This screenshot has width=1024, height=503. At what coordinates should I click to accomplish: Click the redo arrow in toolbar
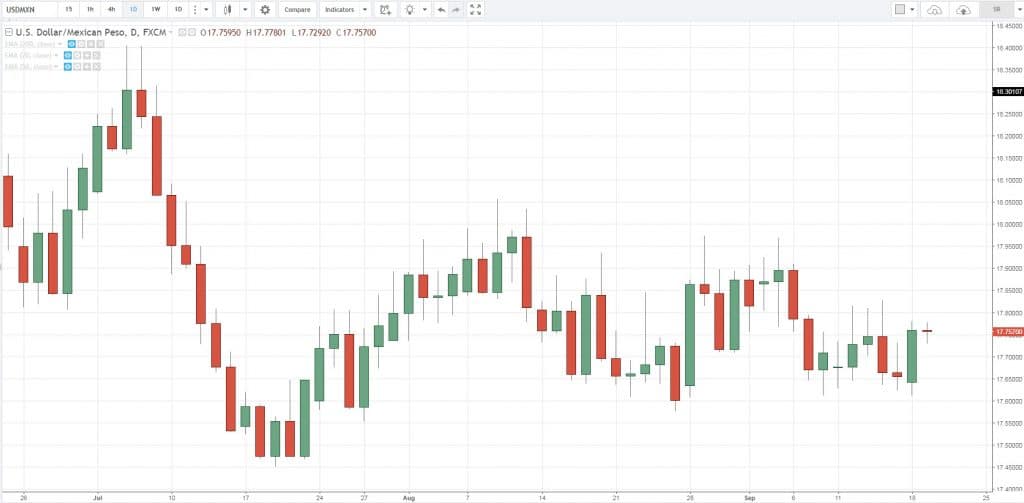tap(457, 9)
